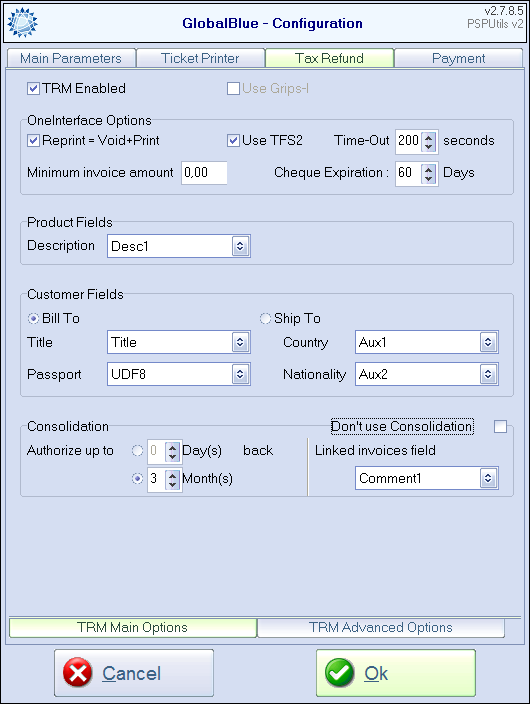Open the Payment tab

click(x=459, y=58)
